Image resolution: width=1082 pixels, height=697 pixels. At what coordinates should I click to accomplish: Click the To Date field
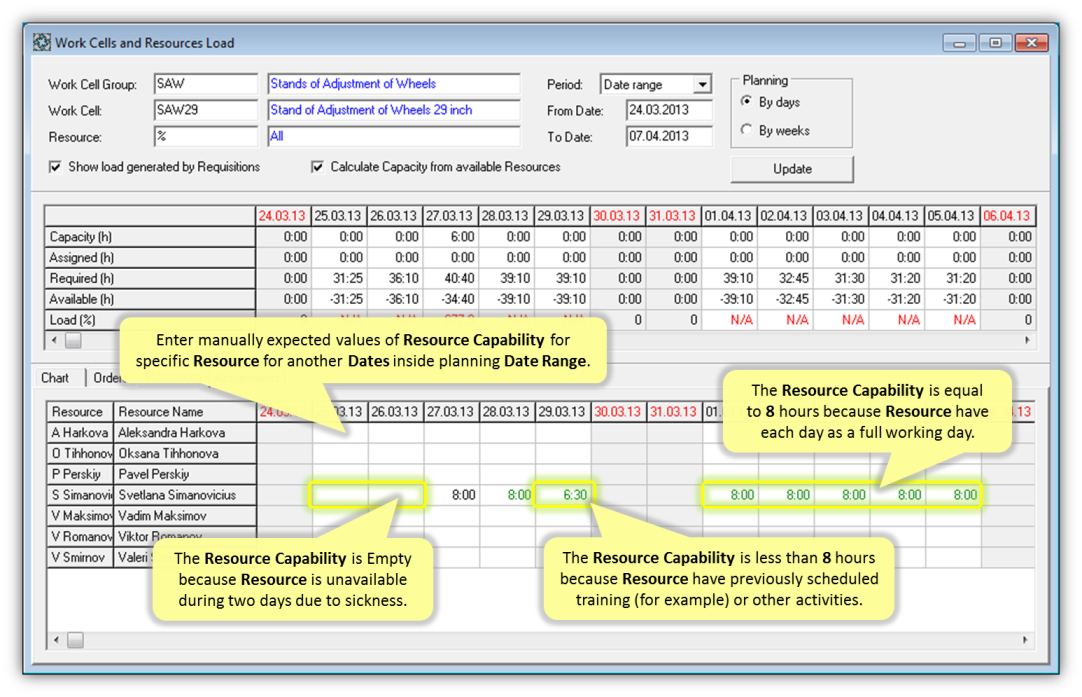click(x=669, y=136)
